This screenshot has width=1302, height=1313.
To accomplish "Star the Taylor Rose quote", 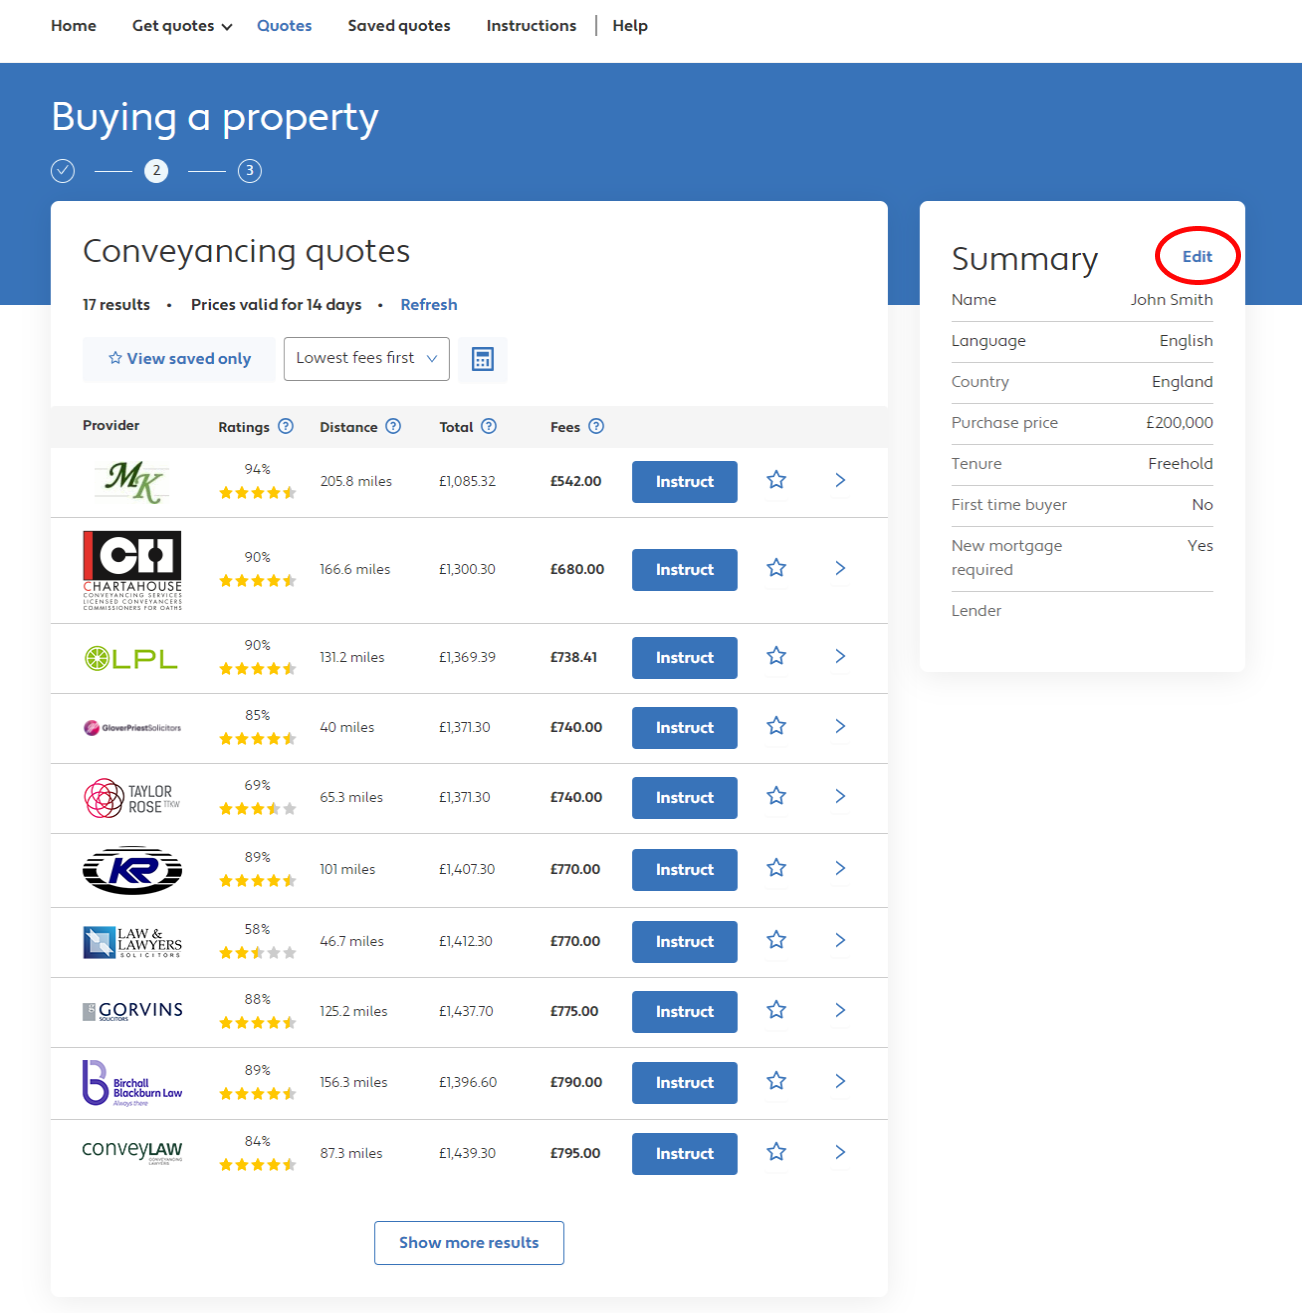I will pos(776,796).
